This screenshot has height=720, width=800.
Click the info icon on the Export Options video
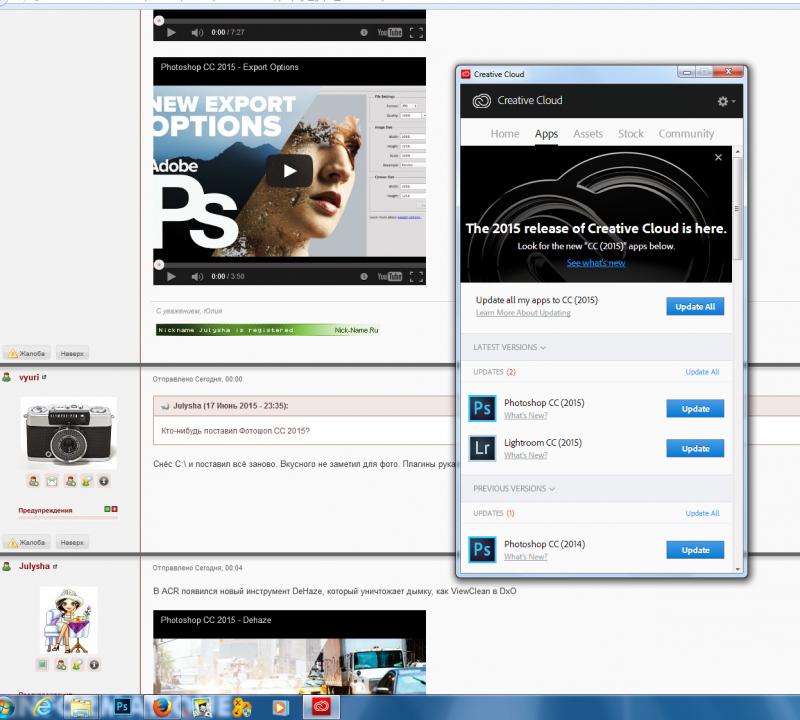(x=364, y=277)
